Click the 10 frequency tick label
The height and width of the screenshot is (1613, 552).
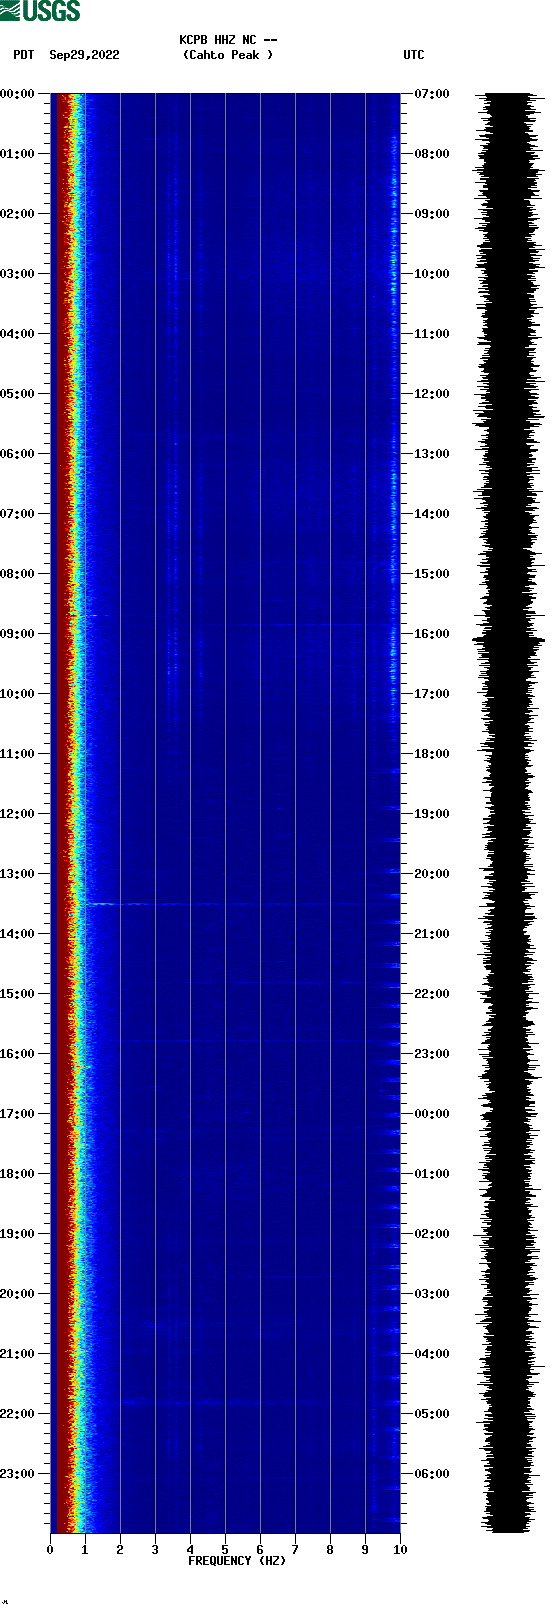click(400, 1550)
